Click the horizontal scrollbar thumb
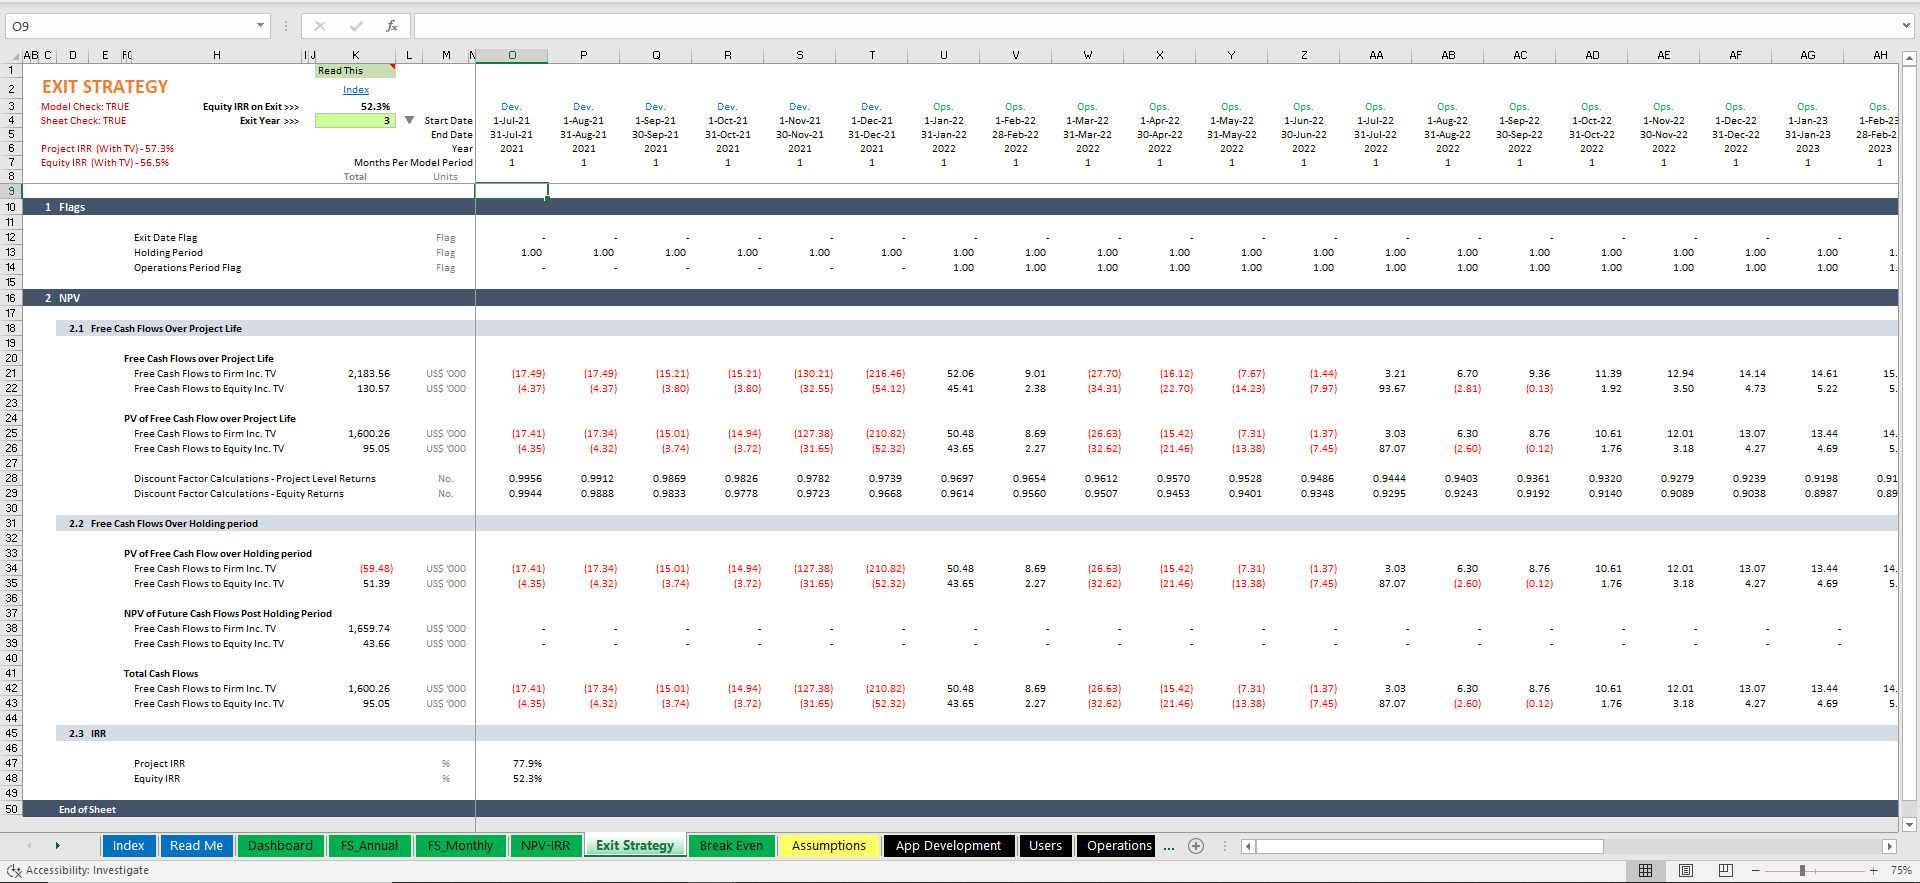 click(x=1430, y=847)
